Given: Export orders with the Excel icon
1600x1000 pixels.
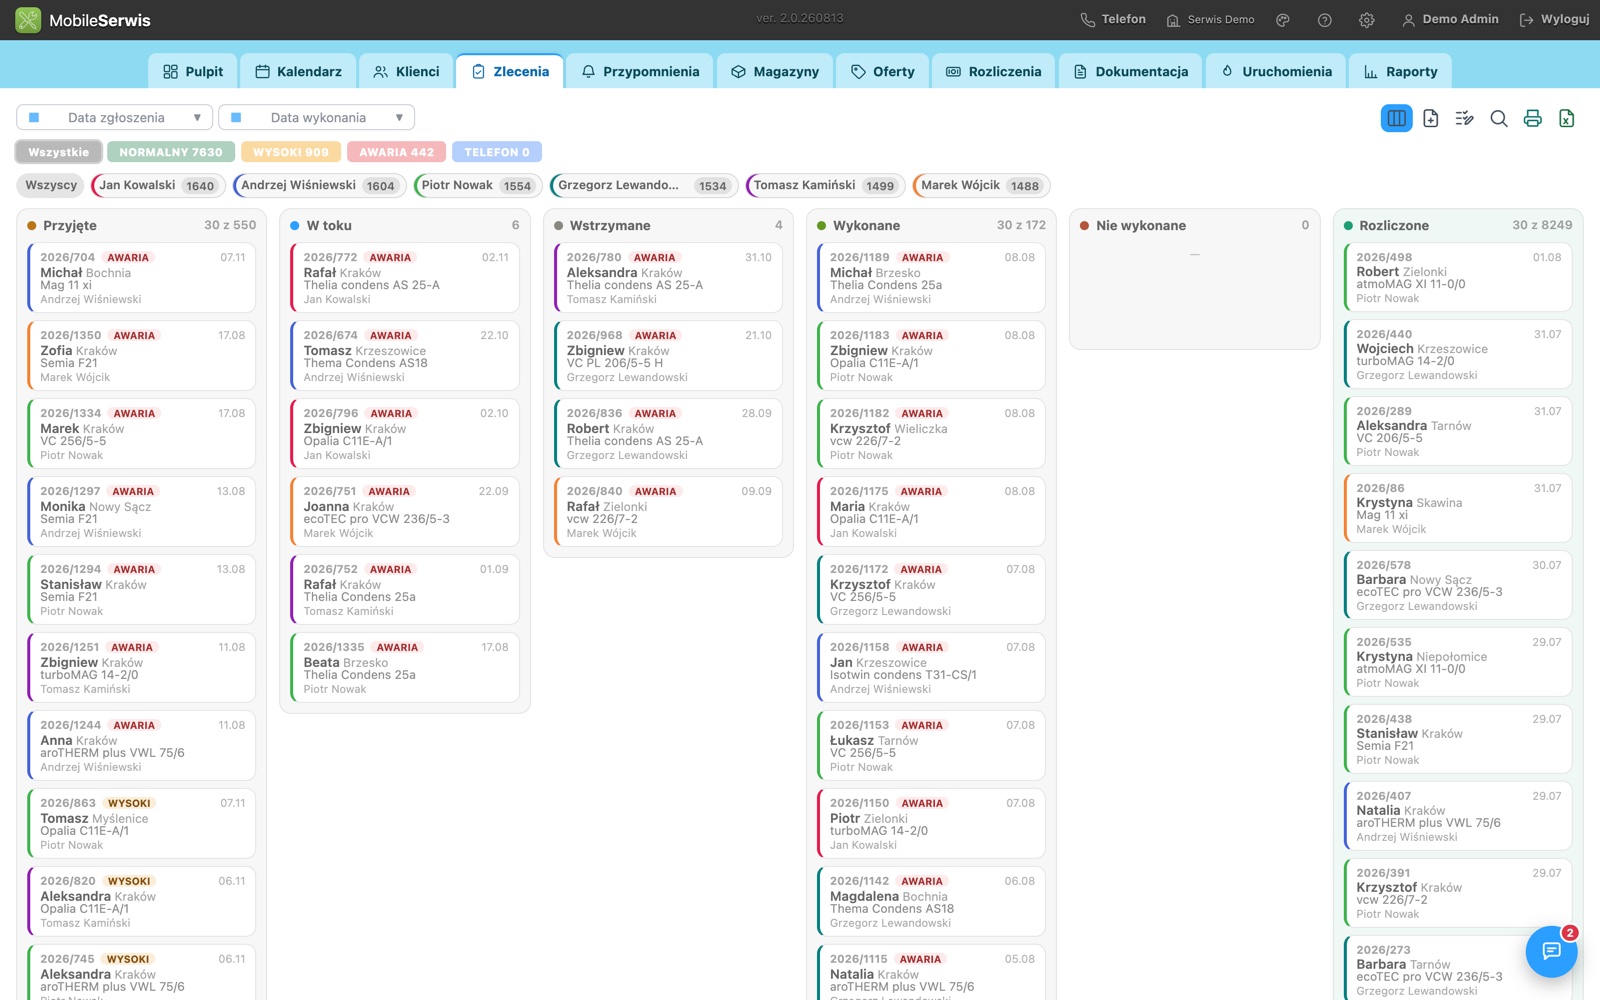Looking at the screenshot, I should pyautogui.click(x=1566, y=118).
